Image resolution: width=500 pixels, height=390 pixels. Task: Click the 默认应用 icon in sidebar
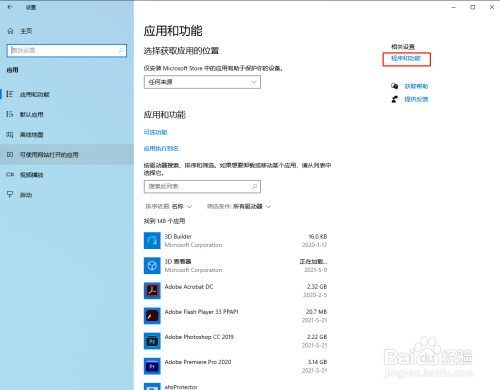(x=10, y=114)
